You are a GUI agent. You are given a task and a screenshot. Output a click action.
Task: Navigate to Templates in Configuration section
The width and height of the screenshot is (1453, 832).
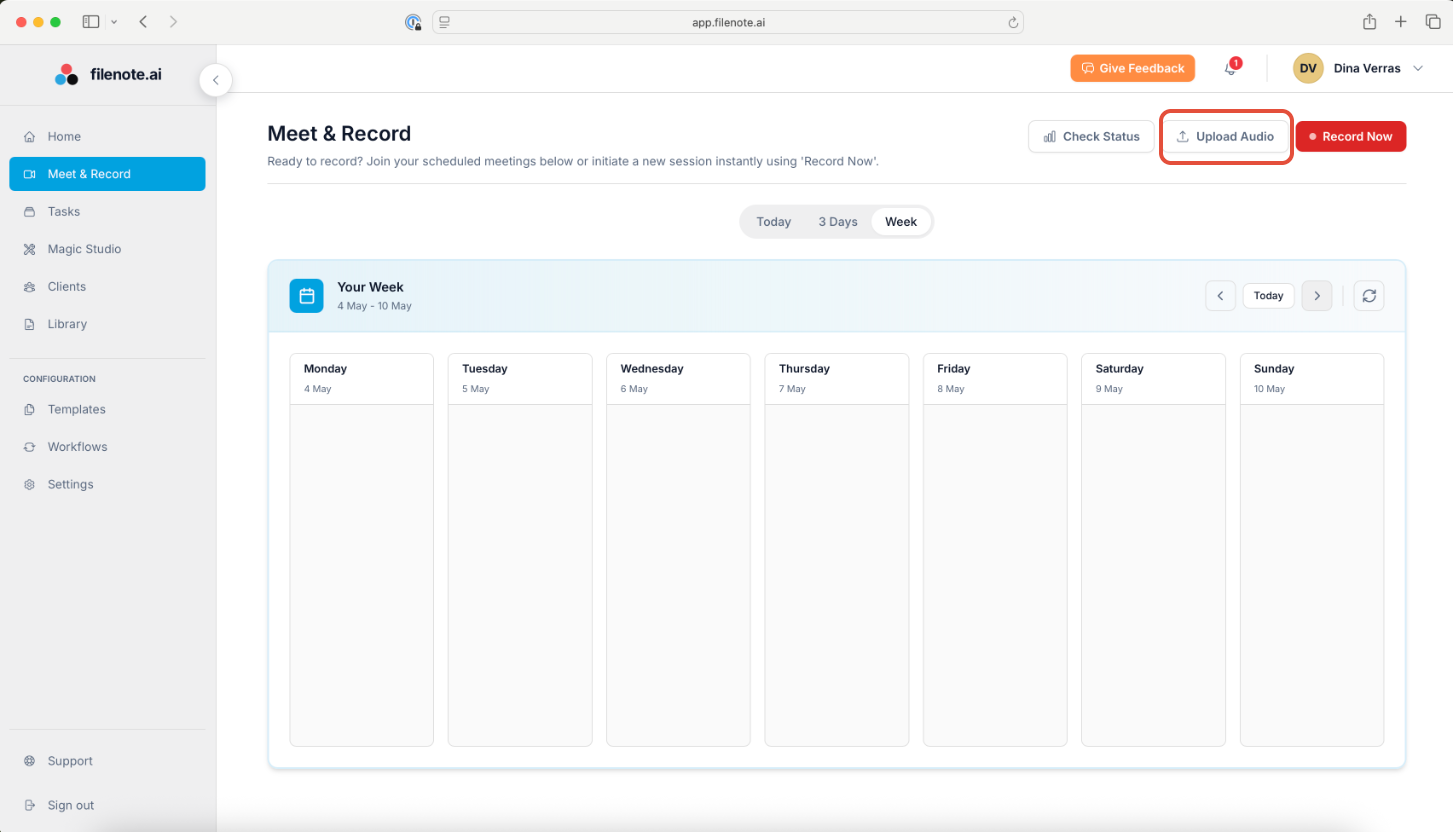pos(76,410)
